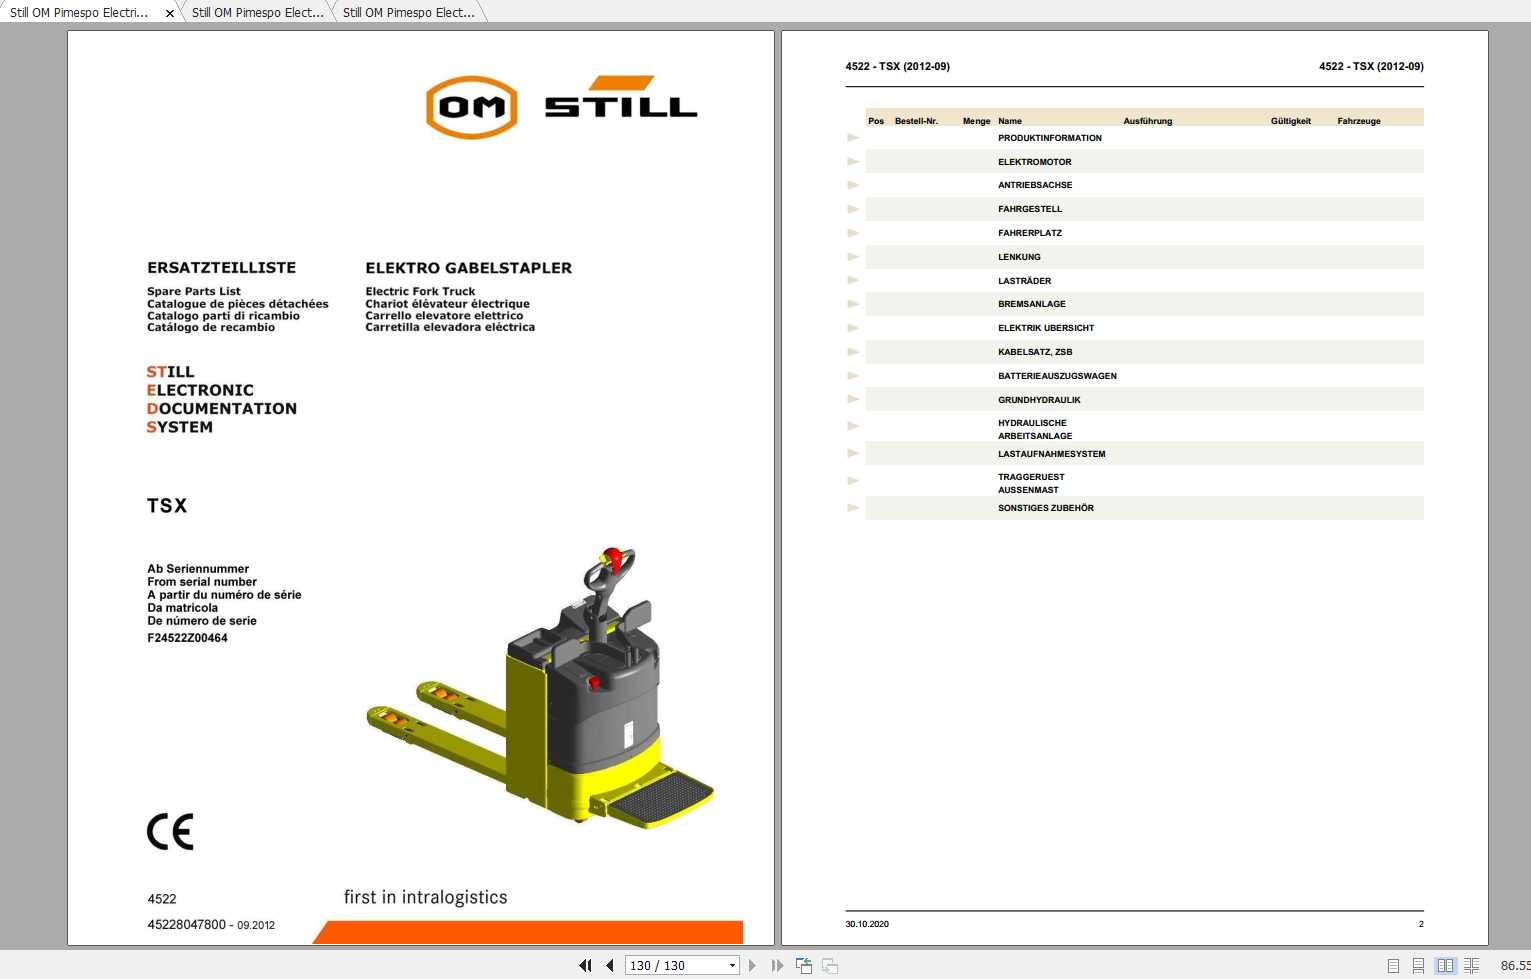Click the Gültigkeit column header

[x=1290, y=121]
